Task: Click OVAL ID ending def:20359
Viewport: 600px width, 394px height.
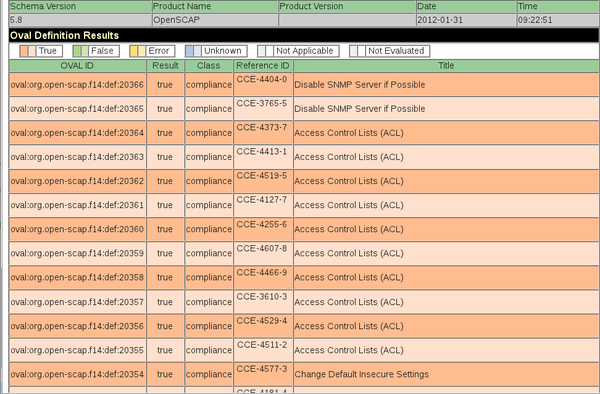Action: pyautogui.click(x=77, y=253)
